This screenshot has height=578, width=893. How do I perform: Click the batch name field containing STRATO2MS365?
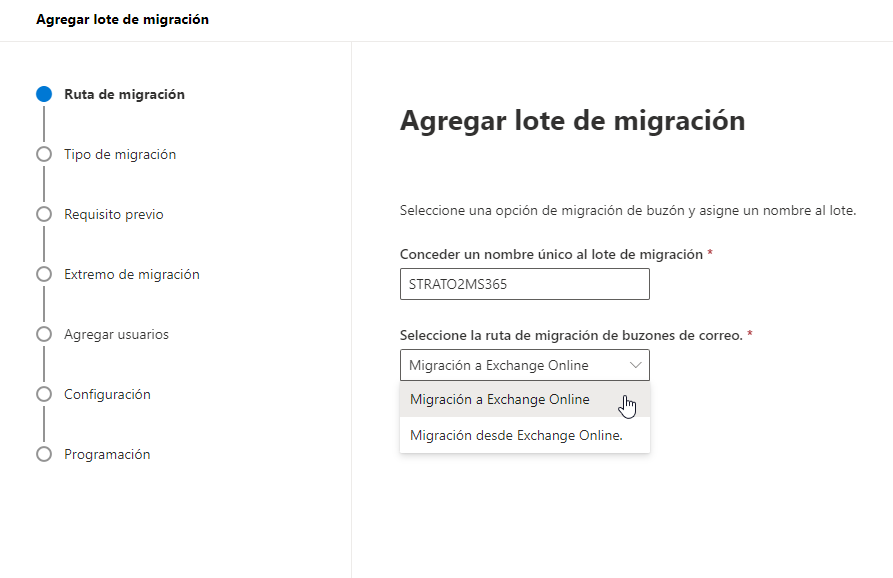tap(524, 284)
